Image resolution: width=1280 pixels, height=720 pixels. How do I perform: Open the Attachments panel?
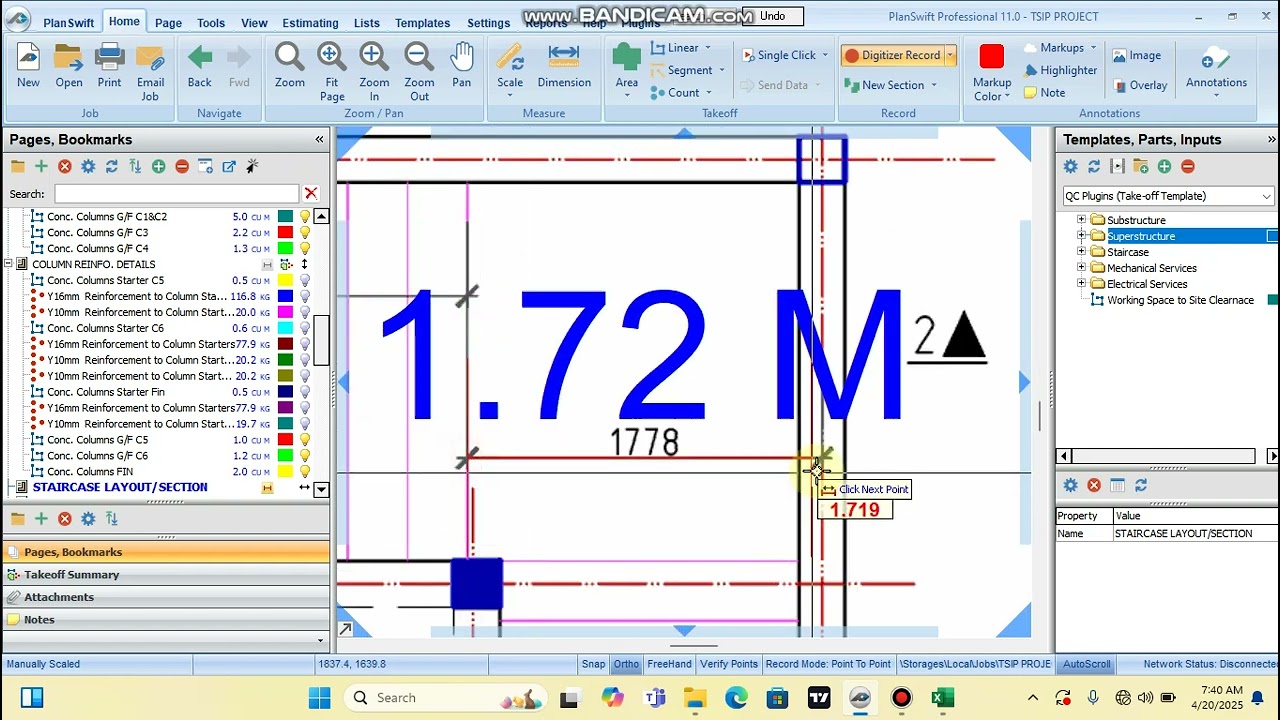click(166, 597)
